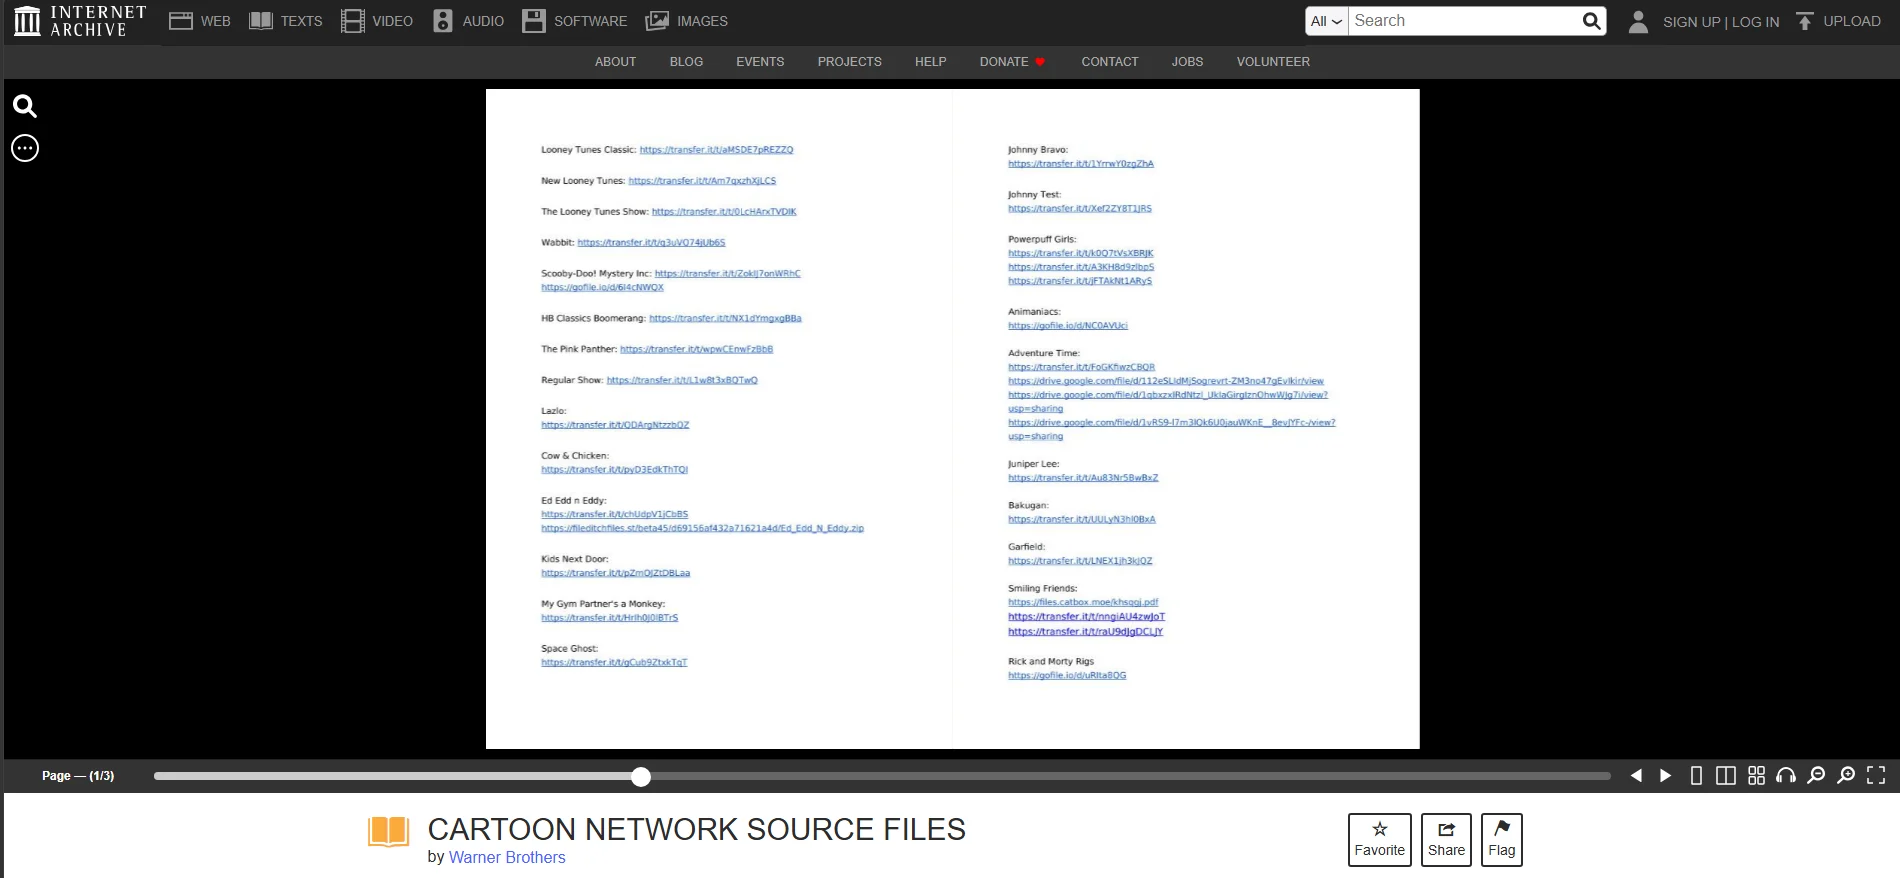Switch to one-page view
This screenshot has height=878, width=1900.
[1696, 776]
